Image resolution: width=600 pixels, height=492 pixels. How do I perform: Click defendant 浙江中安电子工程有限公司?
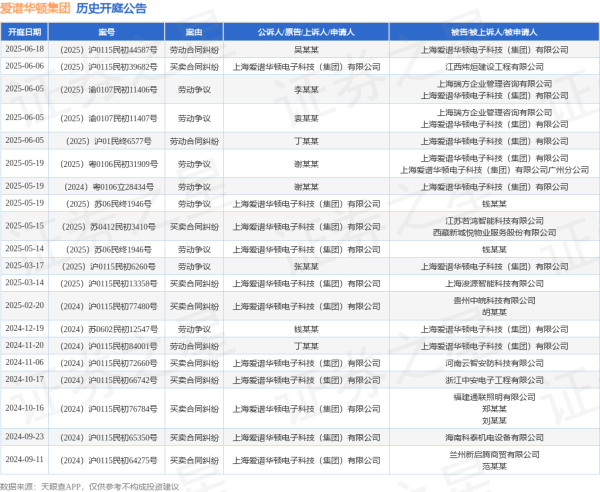[x=494, y=380]
